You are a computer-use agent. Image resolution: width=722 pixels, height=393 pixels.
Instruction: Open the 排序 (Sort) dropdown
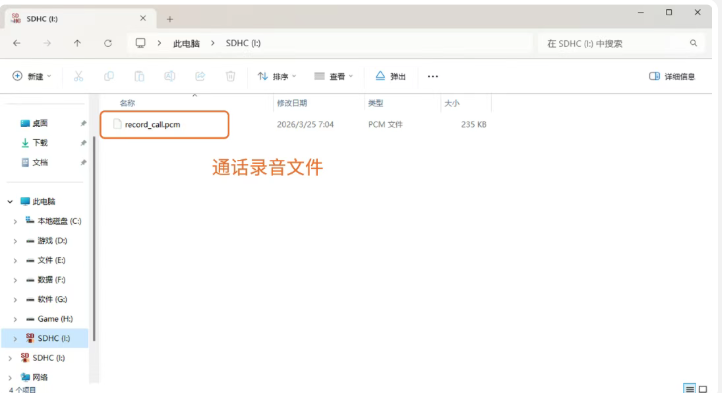coord(277,76)
